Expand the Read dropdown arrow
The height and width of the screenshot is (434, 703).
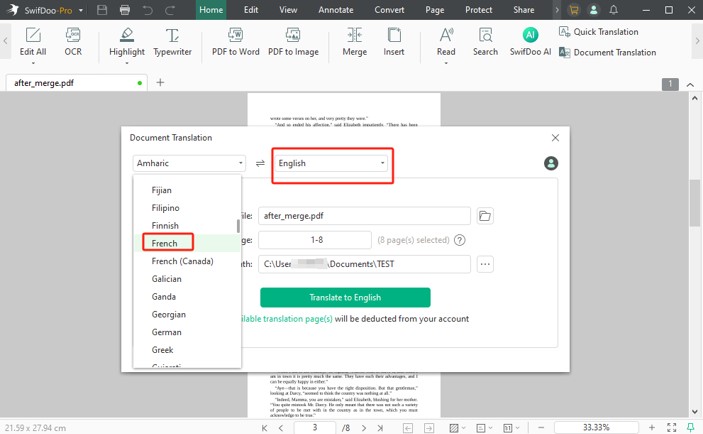click(446, 63)
